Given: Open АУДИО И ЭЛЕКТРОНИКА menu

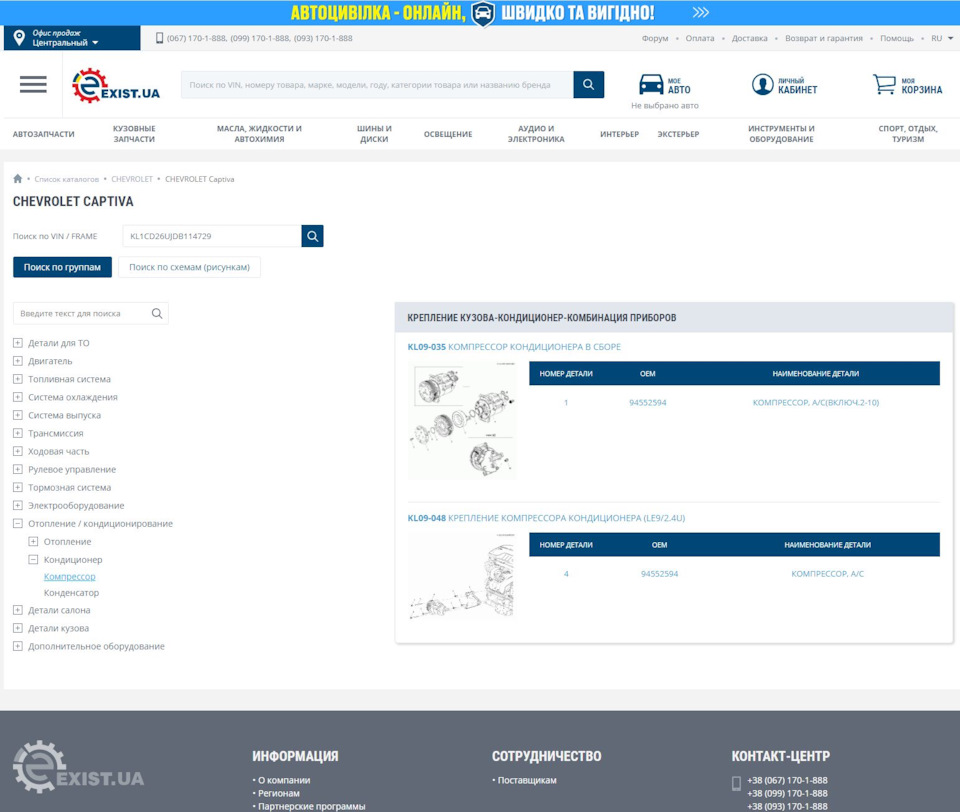Looking at the screenshot, I should click(536, 134).
